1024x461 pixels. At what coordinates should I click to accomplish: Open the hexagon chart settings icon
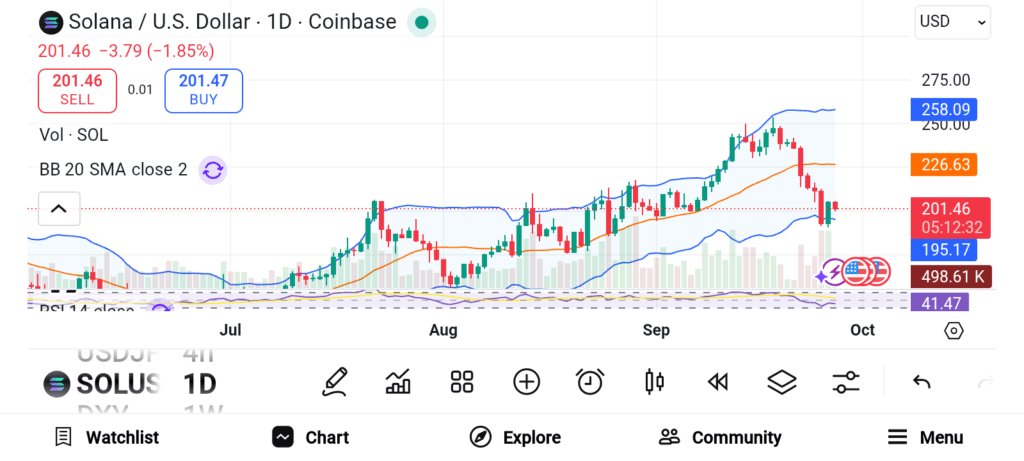pyautogui.click(x=953, y=331)
